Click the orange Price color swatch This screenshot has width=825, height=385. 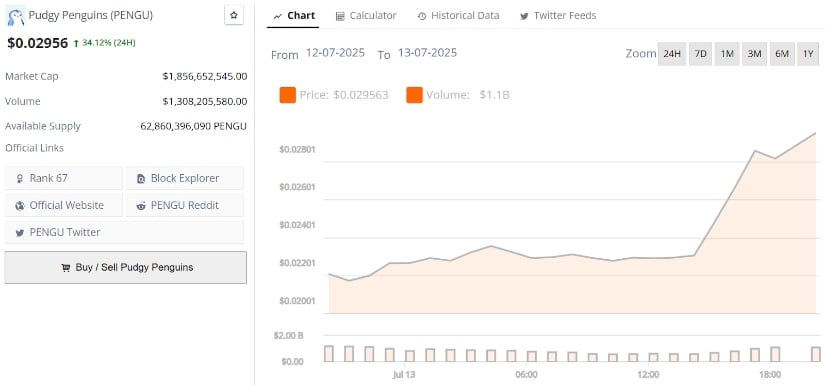pos(288,95)
